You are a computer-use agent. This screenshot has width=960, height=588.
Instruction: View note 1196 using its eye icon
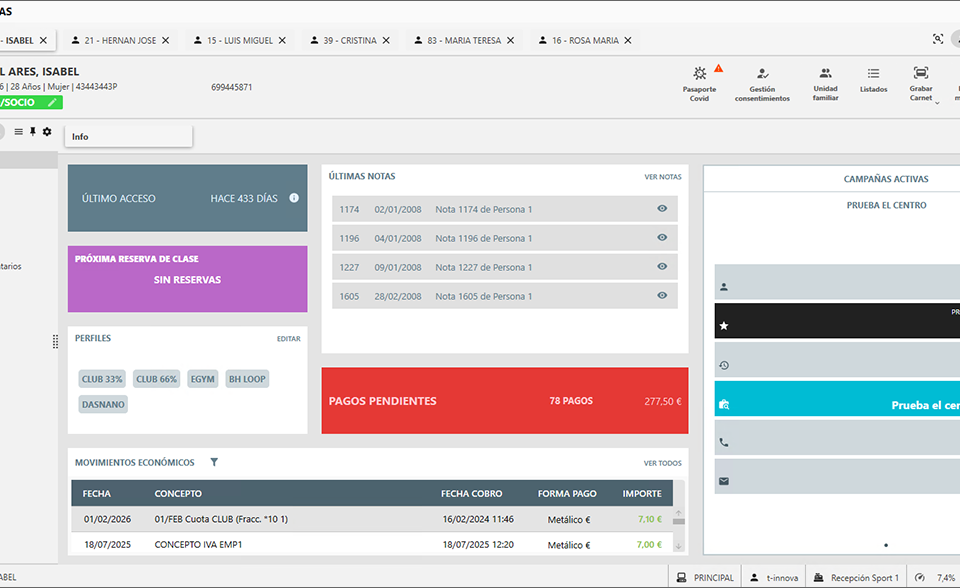[x=662, y=238]
